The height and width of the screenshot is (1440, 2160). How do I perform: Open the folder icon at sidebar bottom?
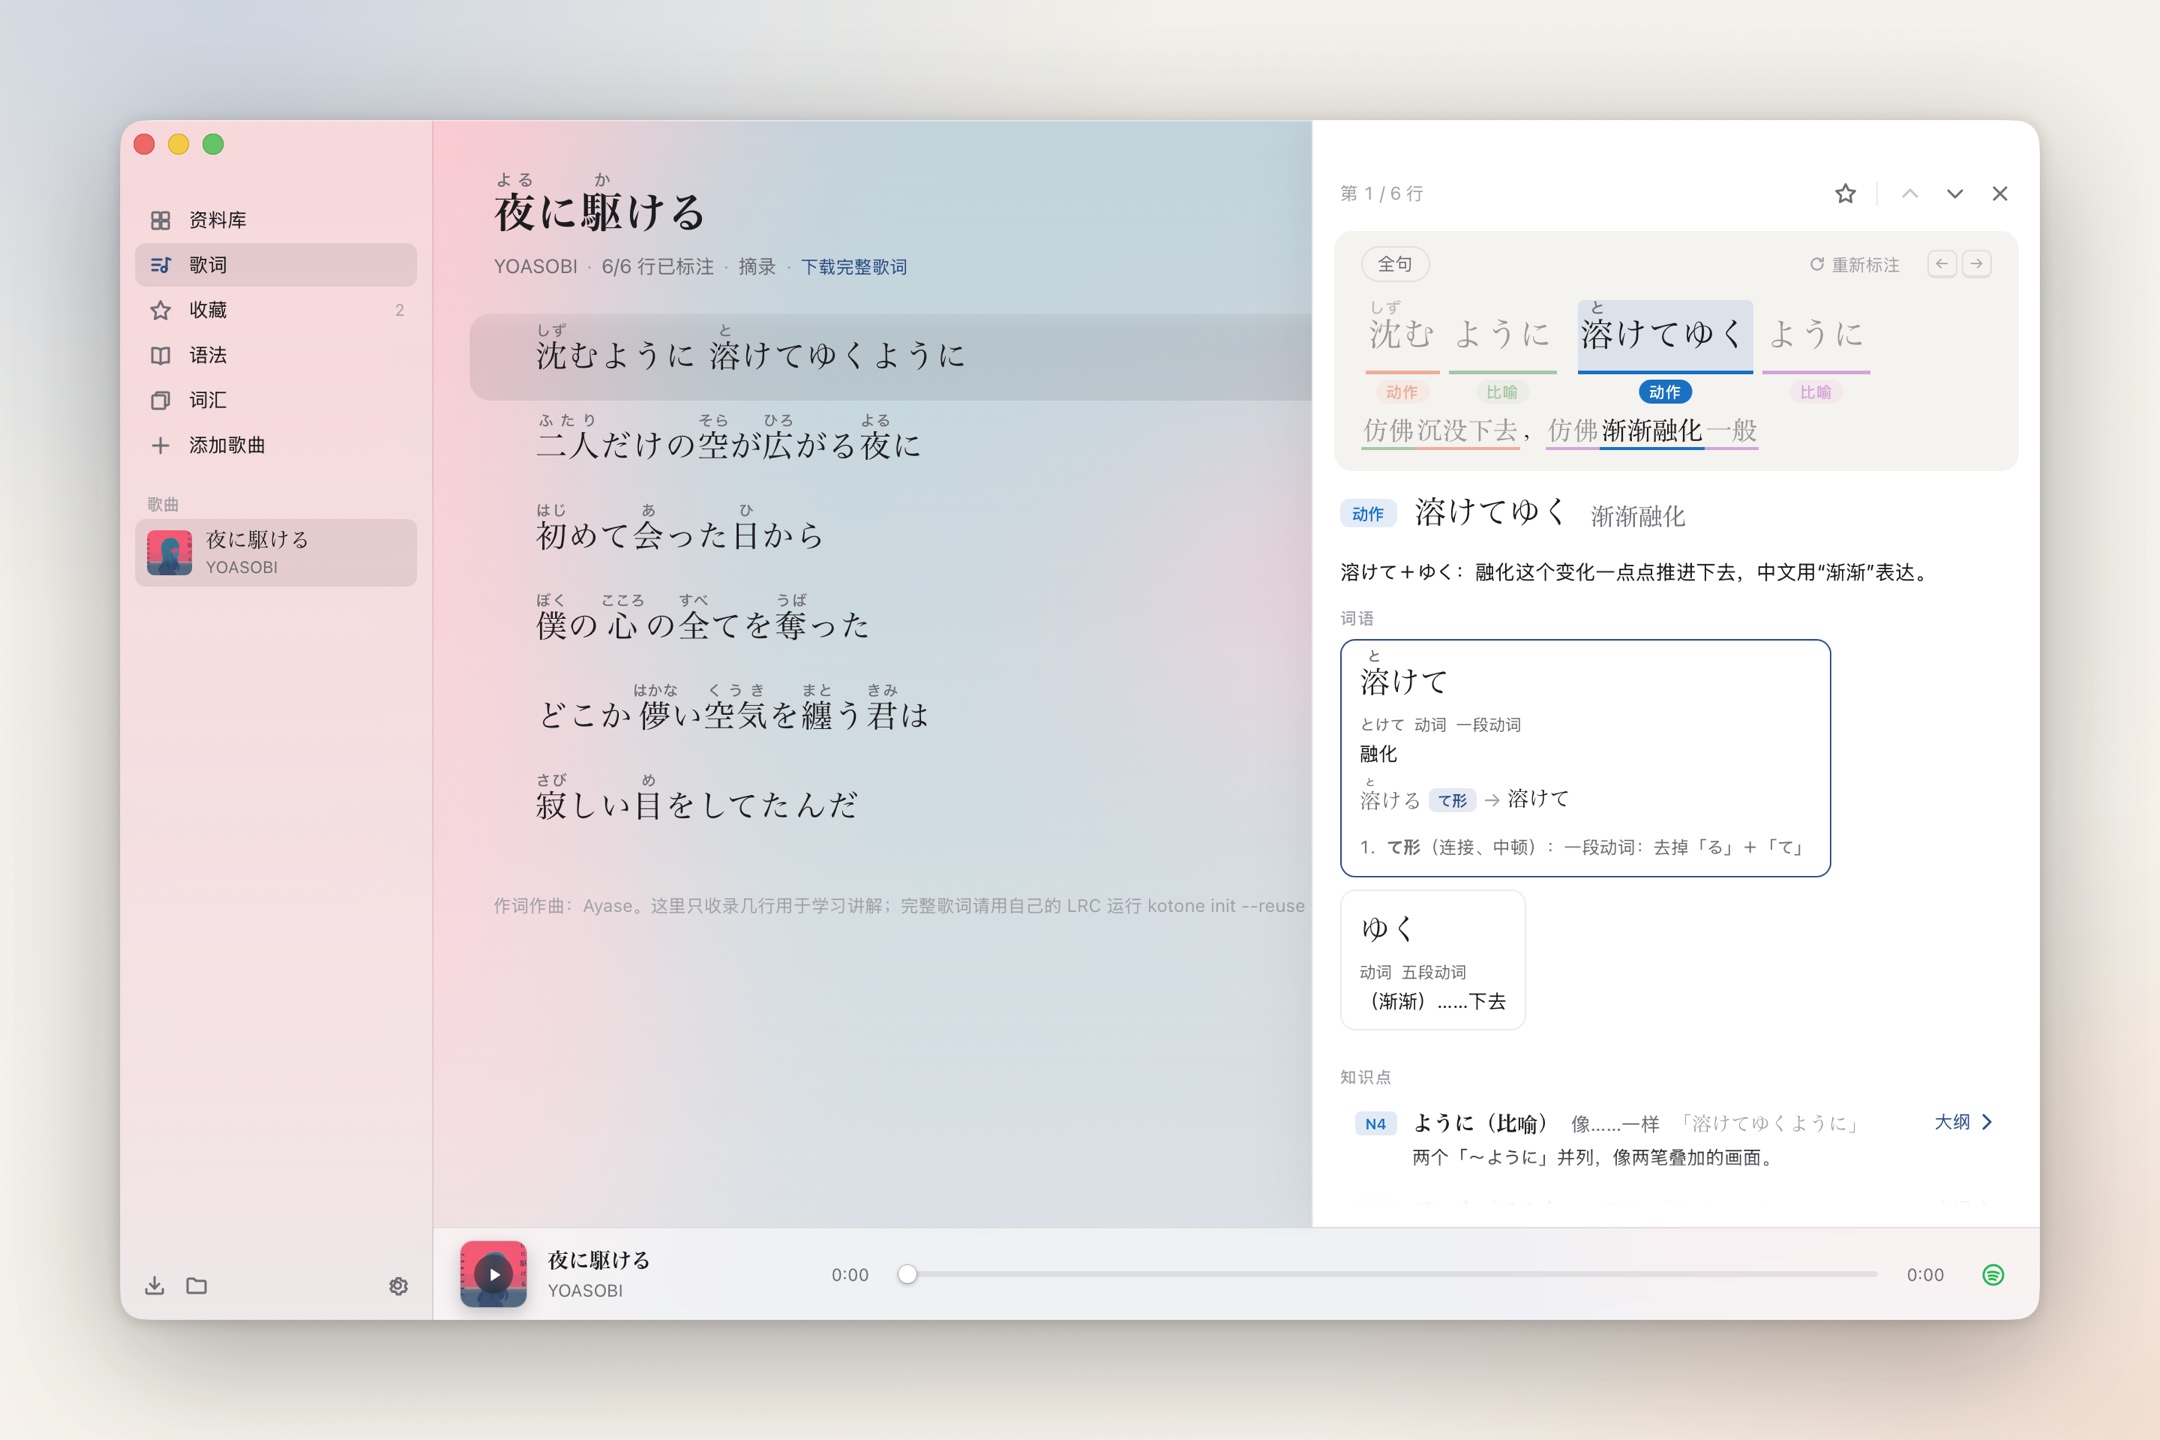pyautogui.click(x=197, y=1285)
